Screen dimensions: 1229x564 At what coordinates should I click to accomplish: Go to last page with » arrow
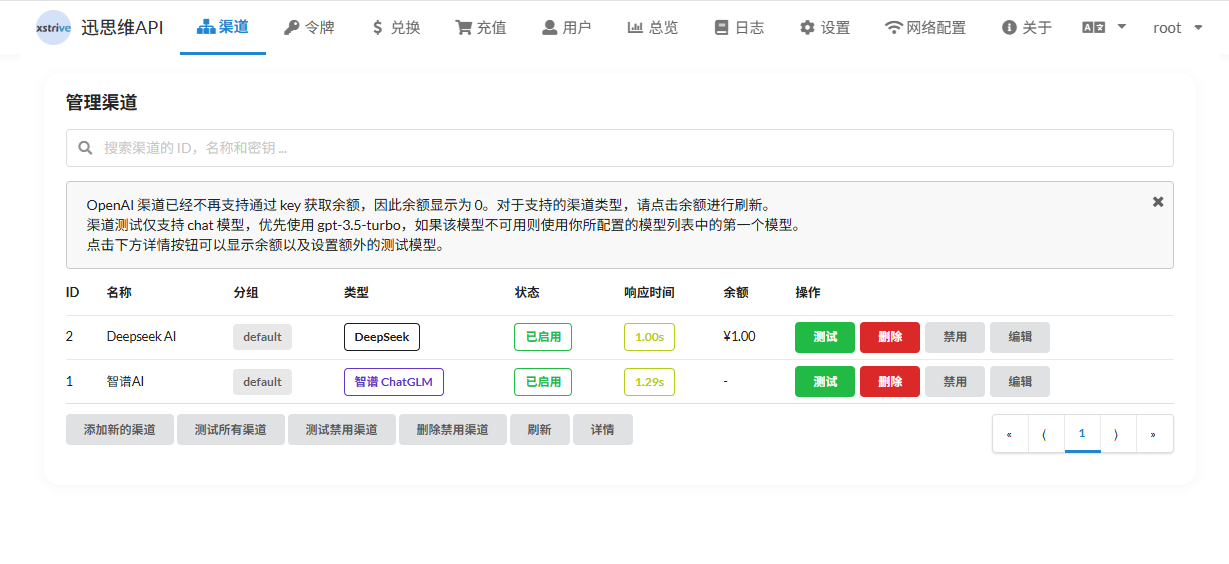1154,434
